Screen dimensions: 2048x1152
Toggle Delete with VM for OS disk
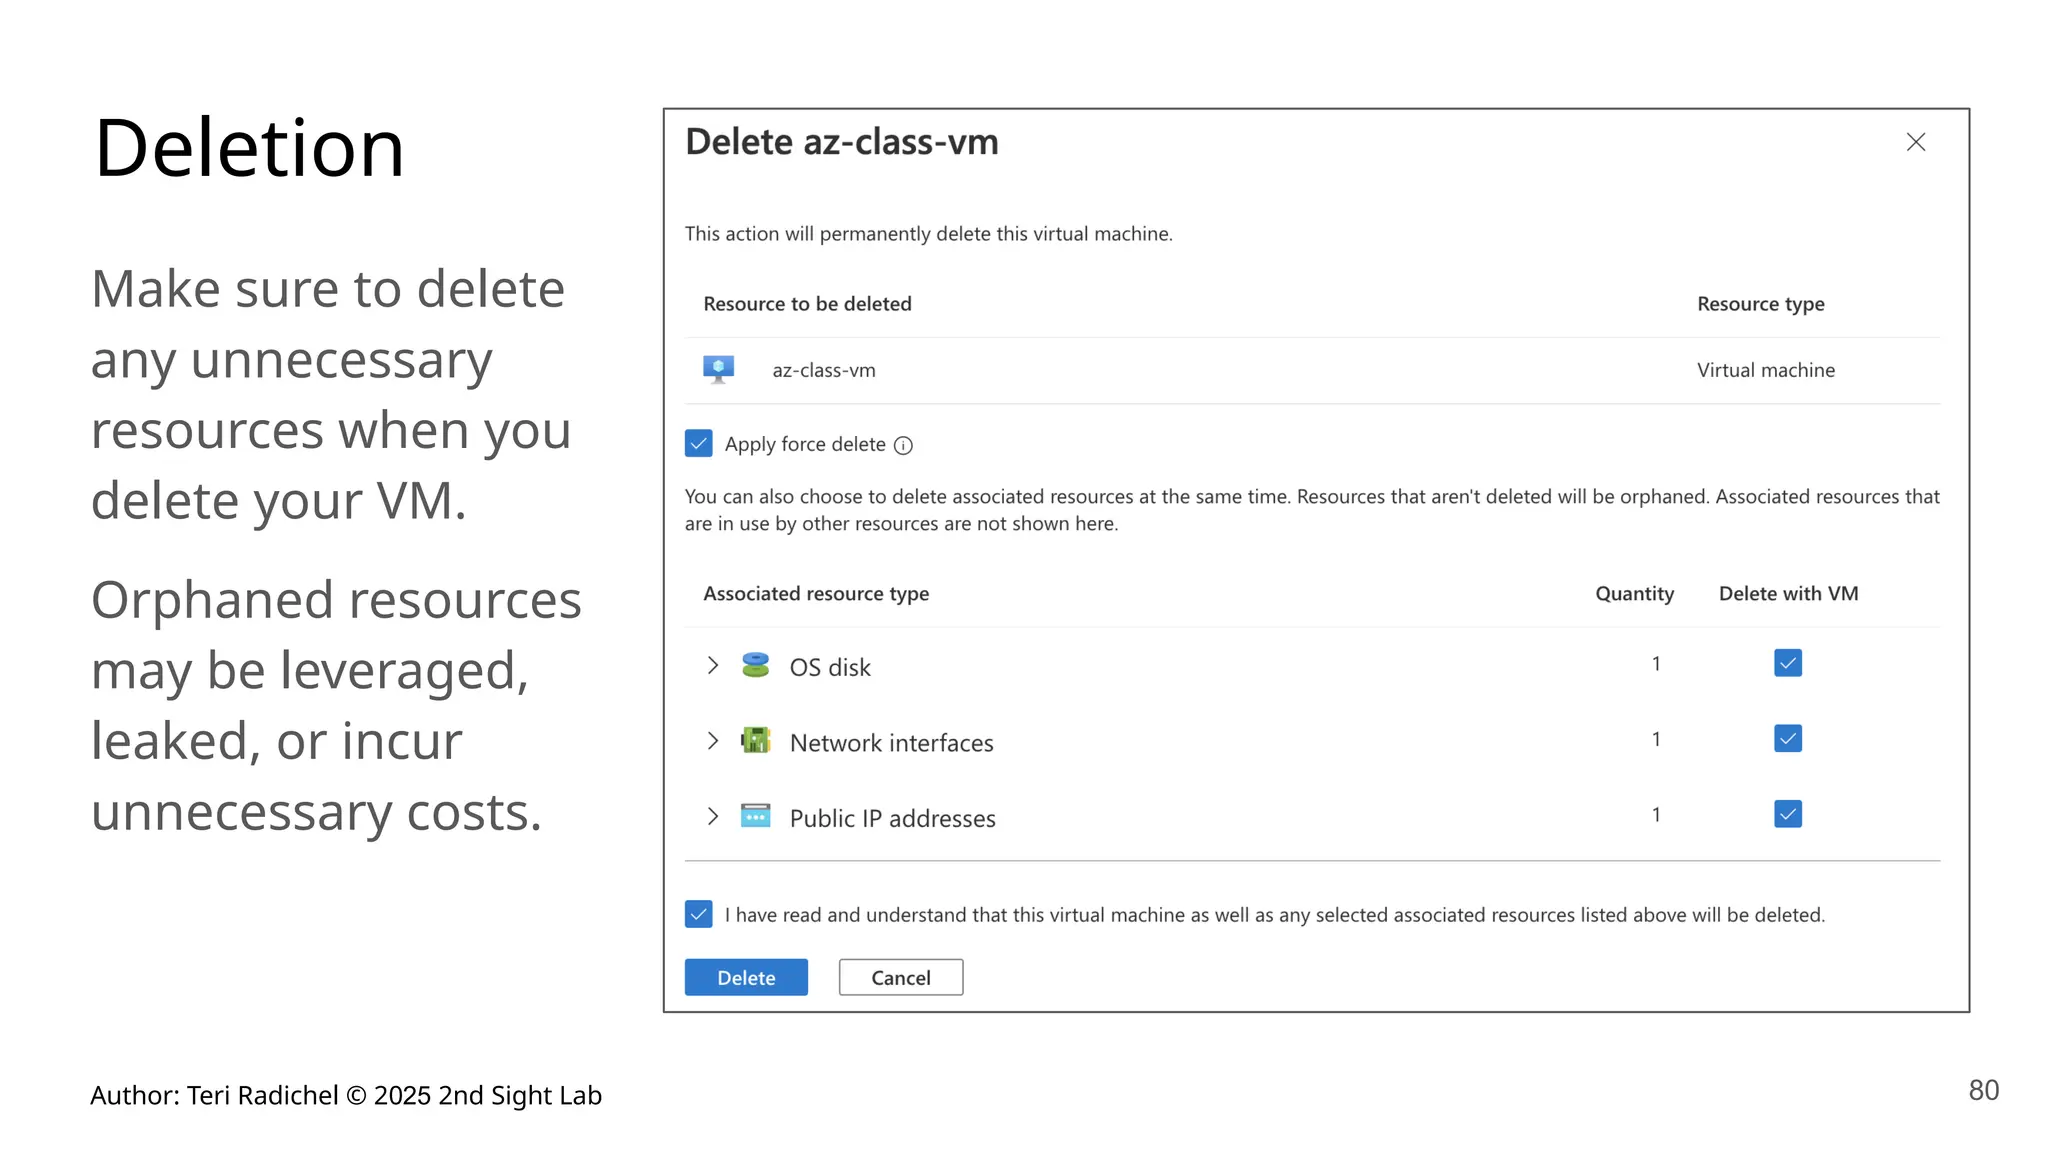click(x=1788, y=663)
